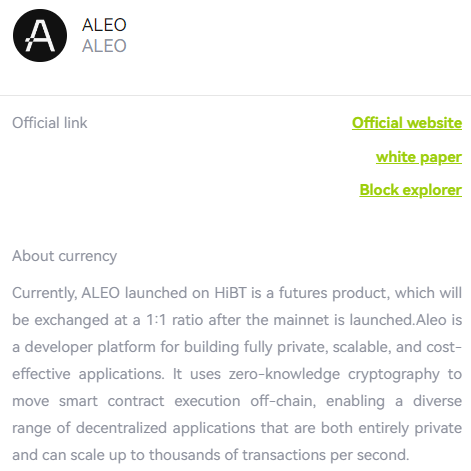Click the ALEO round logo icon
Image resolution: width=471 pixels, height=471 pixels.
[40, 35]
